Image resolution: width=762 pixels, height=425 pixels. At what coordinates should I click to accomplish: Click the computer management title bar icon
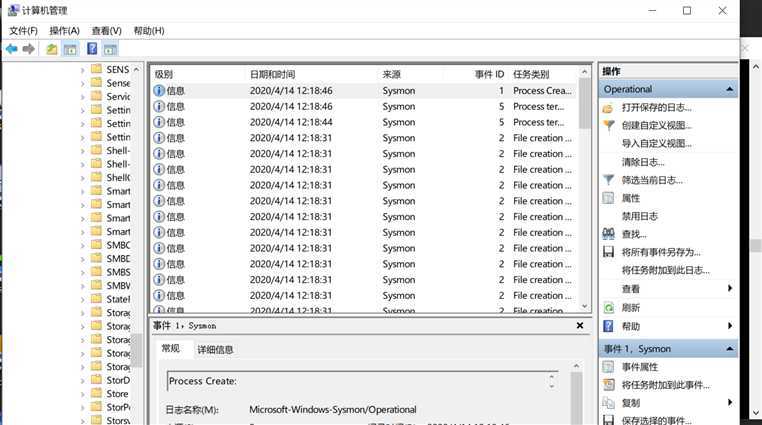pos(14,10)
